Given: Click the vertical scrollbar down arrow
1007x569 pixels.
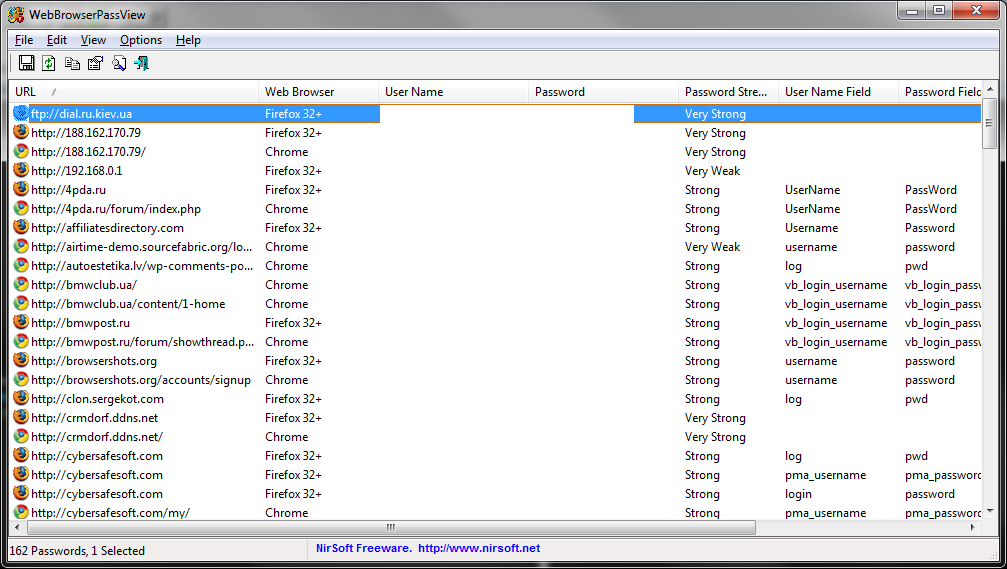Looking at the screenshot, I should click(x=990, y=512).
